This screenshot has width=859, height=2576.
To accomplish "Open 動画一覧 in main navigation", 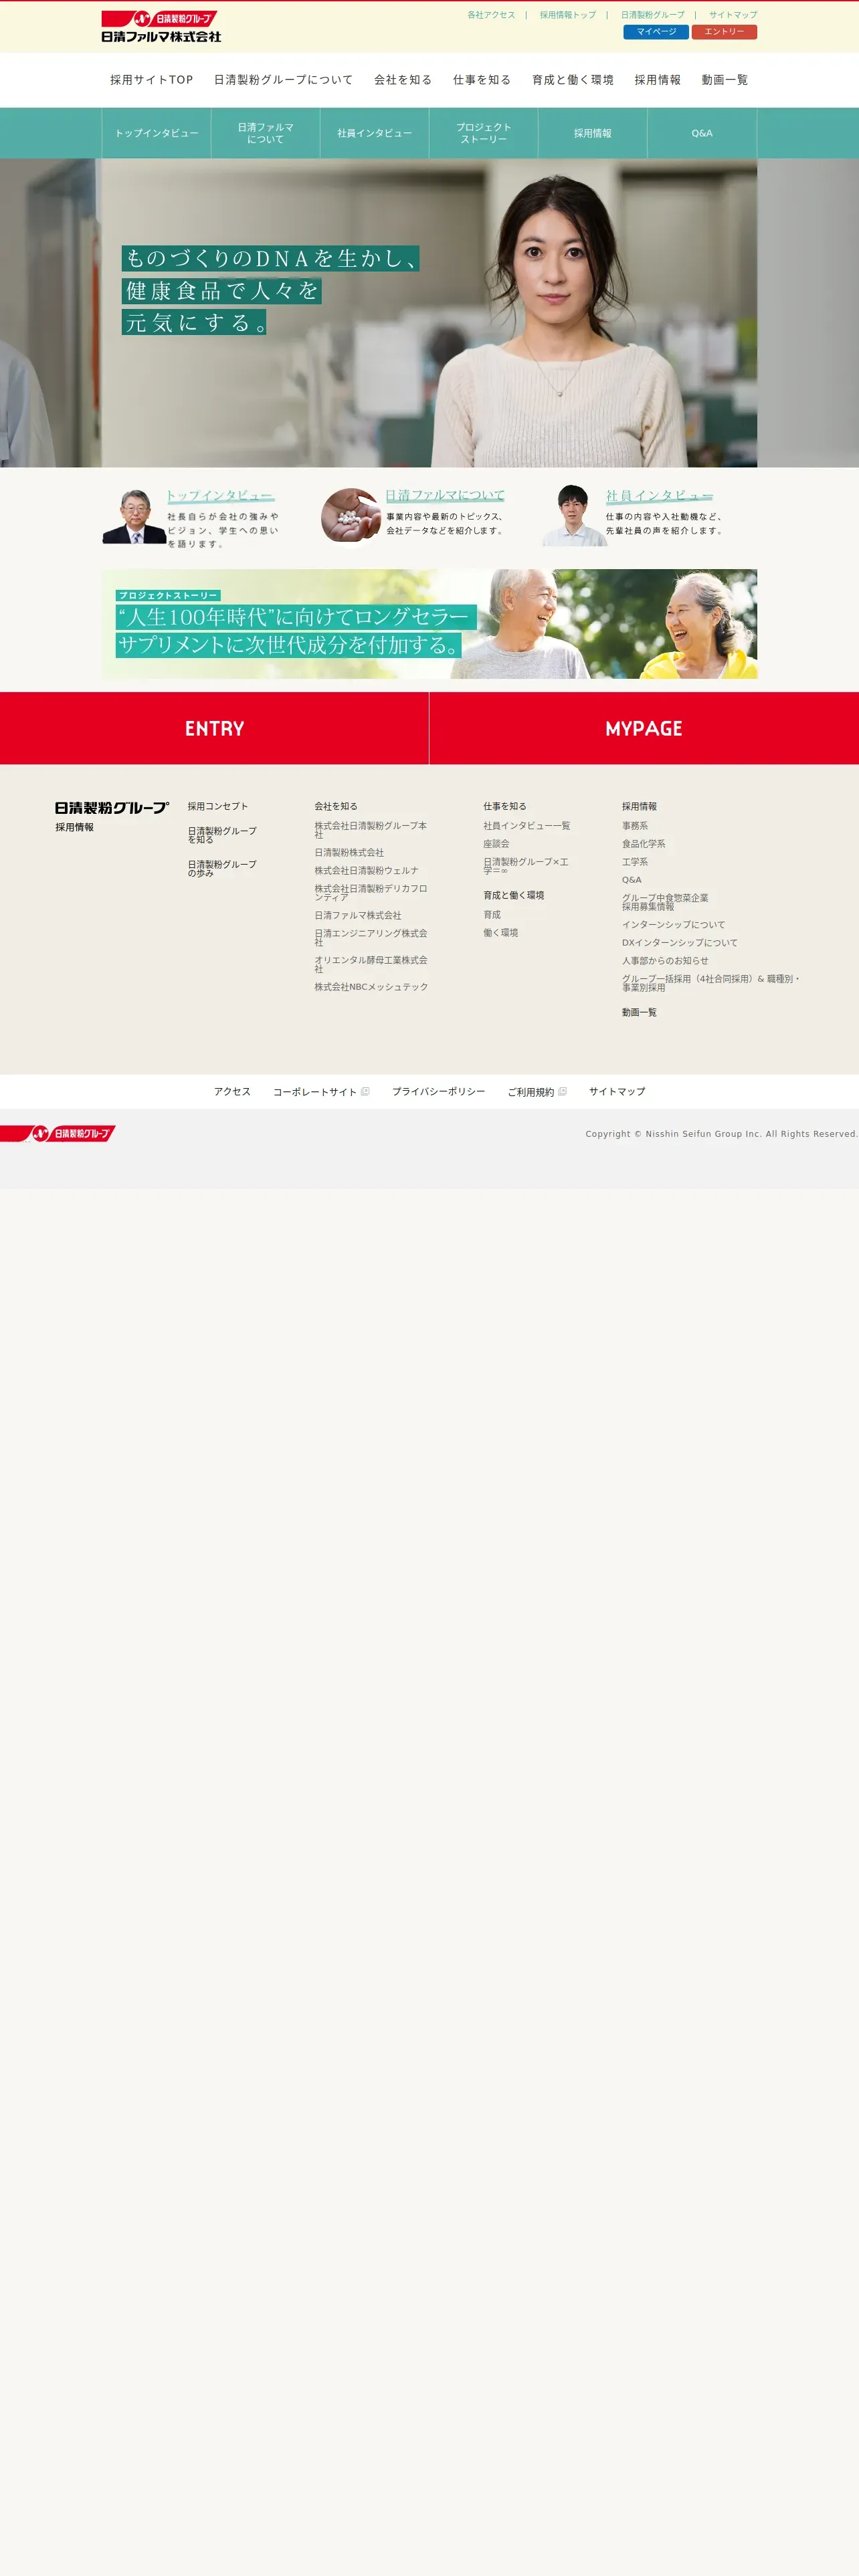I will [724, 80].
